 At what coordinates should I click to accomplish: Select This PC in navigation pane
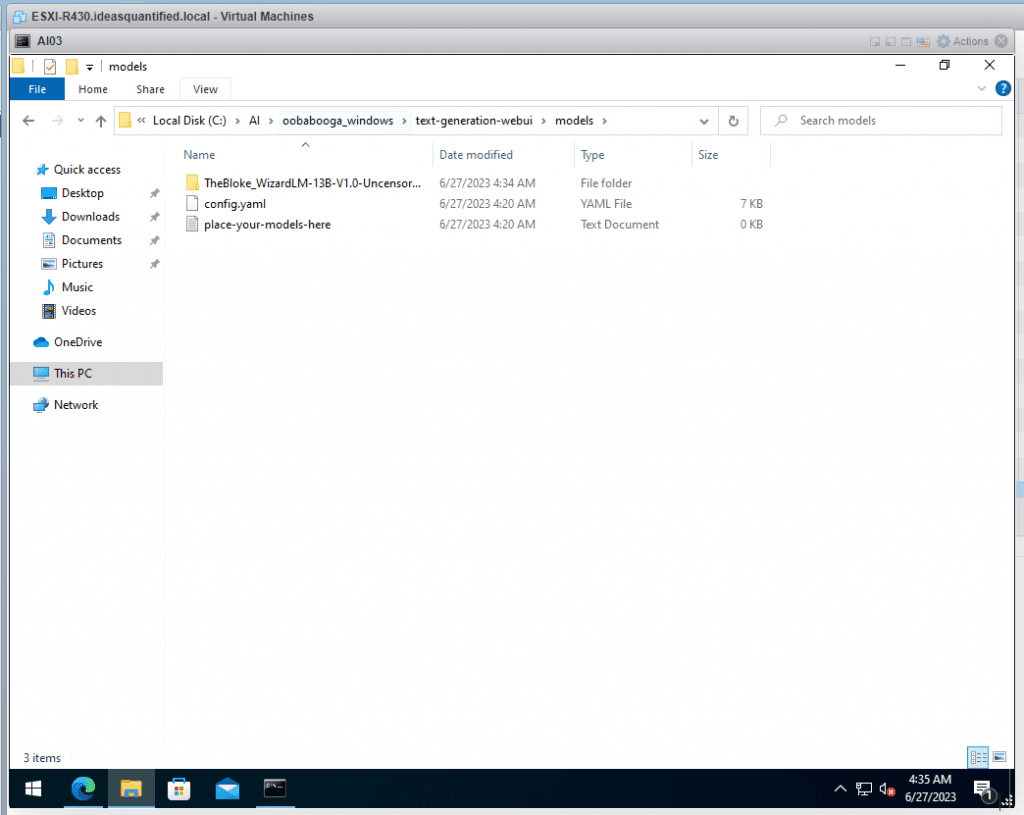(x=87, y=374)
